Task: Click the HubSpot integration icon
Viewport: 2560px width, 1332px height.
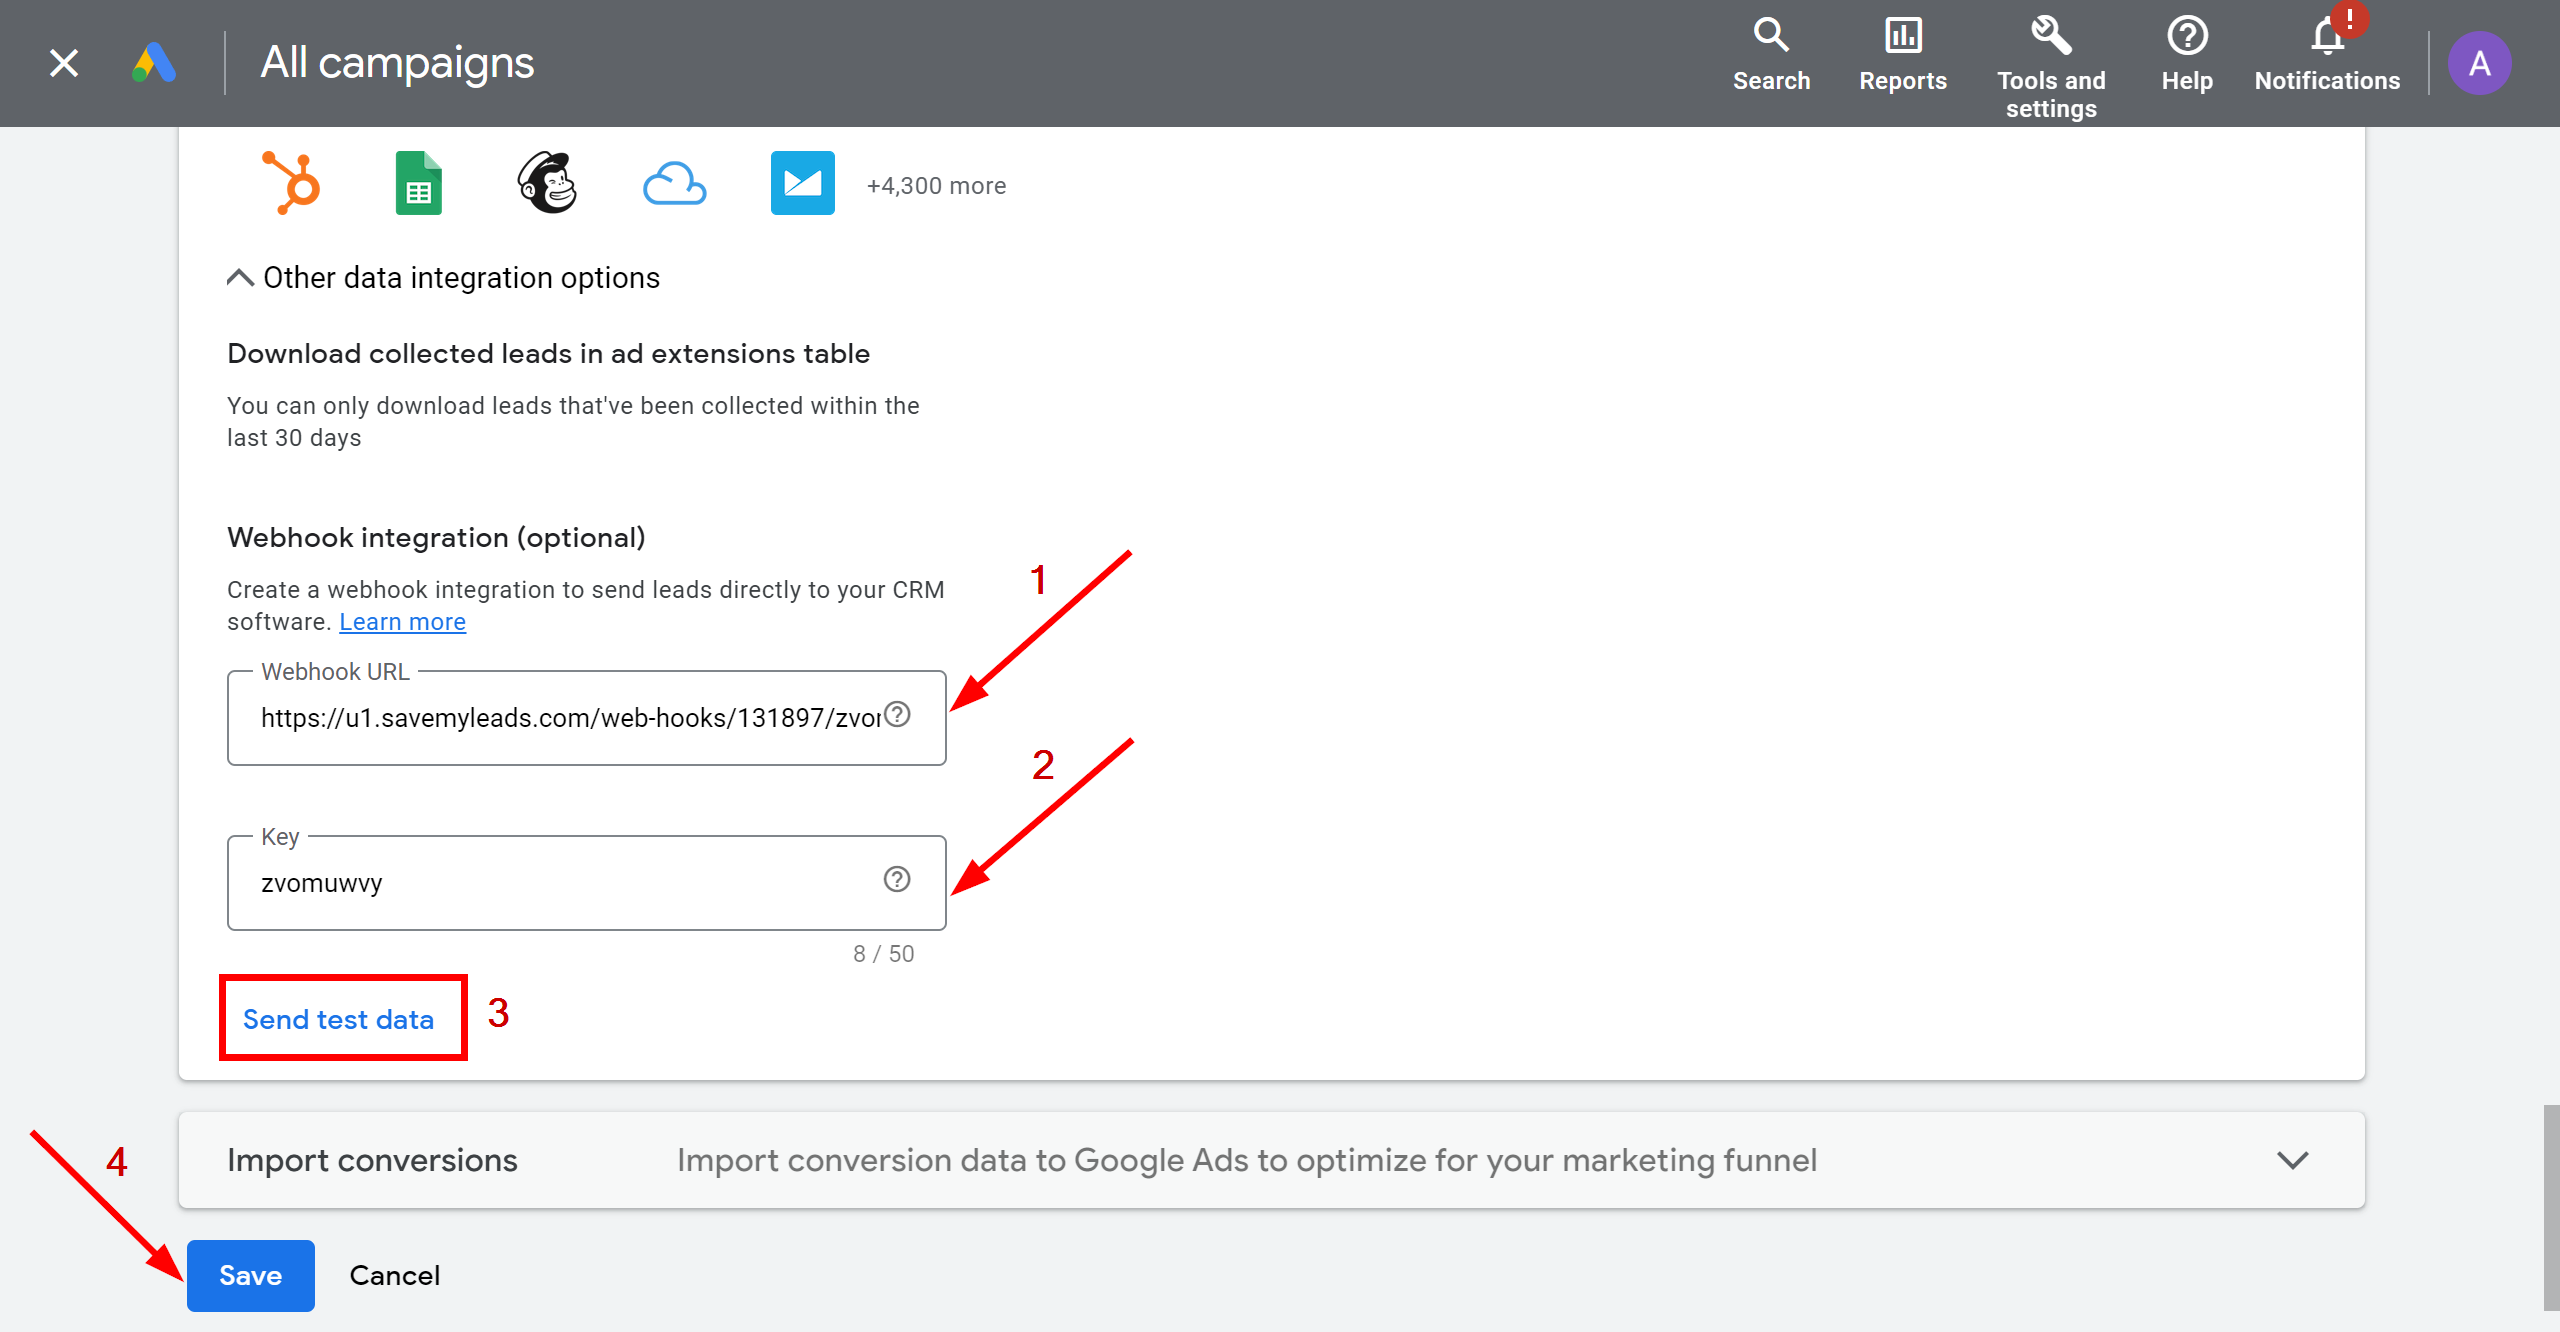Action: pyautogui.click(x=290, y=183)
